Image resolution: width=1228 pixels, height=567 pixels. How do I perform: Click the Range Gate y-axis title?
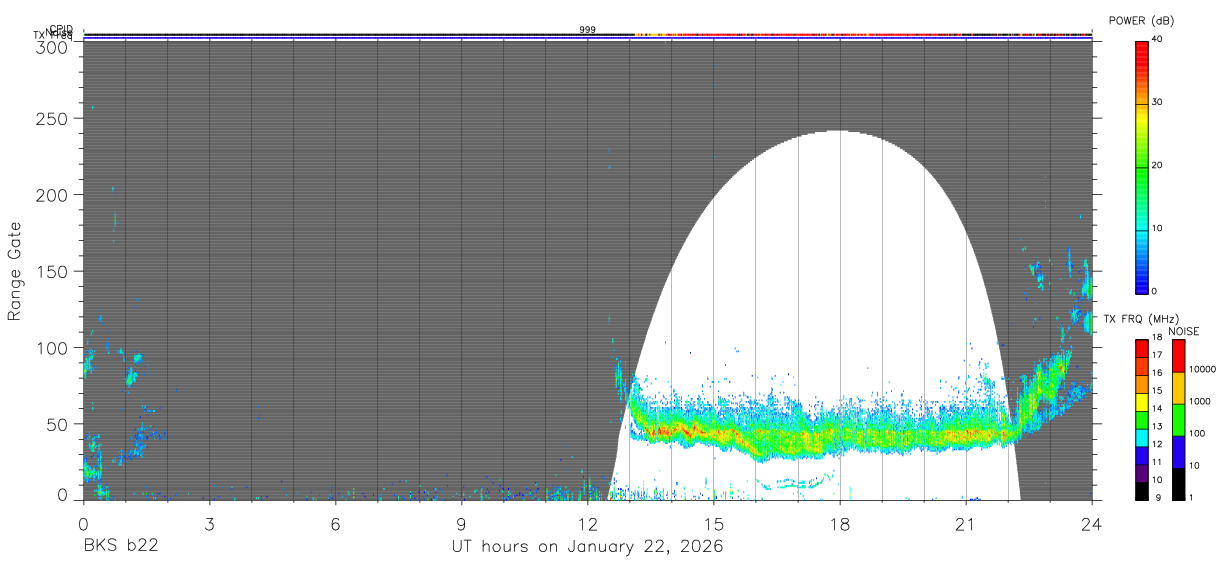click(x=15, y=271)
